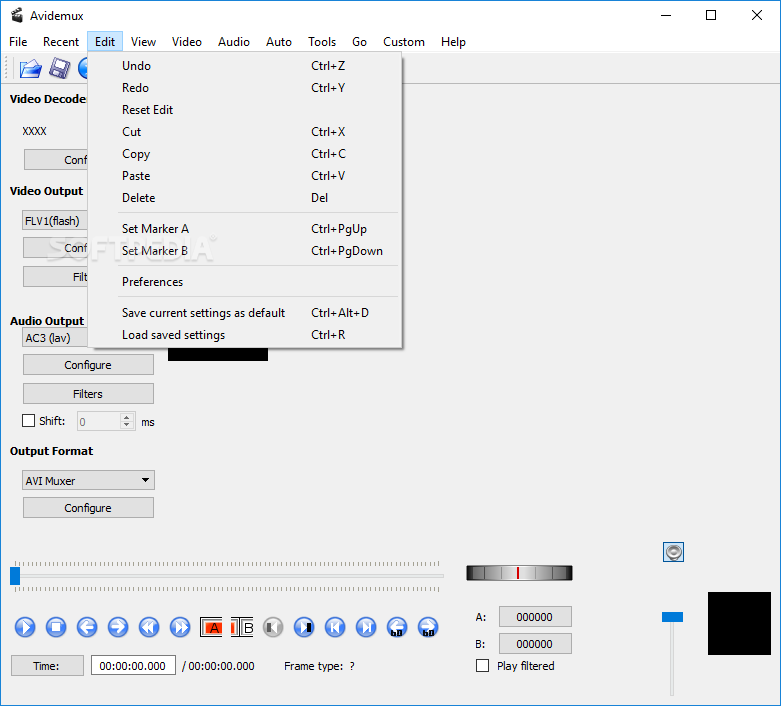Click the speaker volume icon
Image resolution: width=781 pixels, height=706 pixels.
click(x=673, y=552)
